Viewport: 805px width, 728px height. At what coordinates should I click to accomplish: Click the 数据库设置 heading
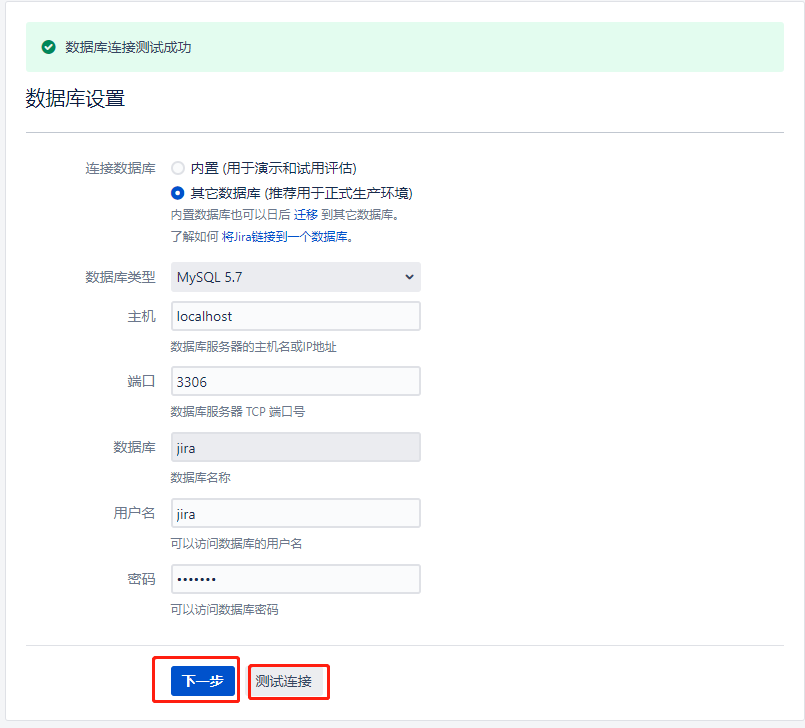click(x=75, y=98)
